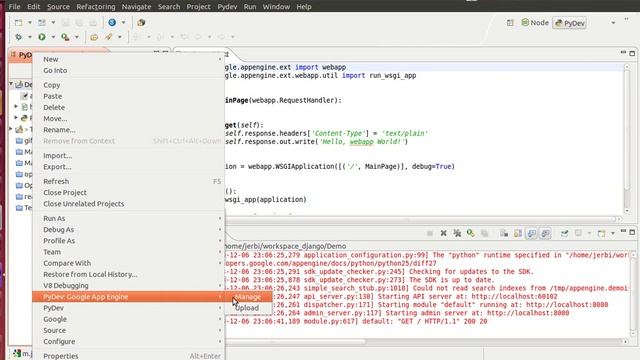Viewport: 640px width, 360px height.
Task: Open the Run As submenu
Action: [x=128, y=218]
